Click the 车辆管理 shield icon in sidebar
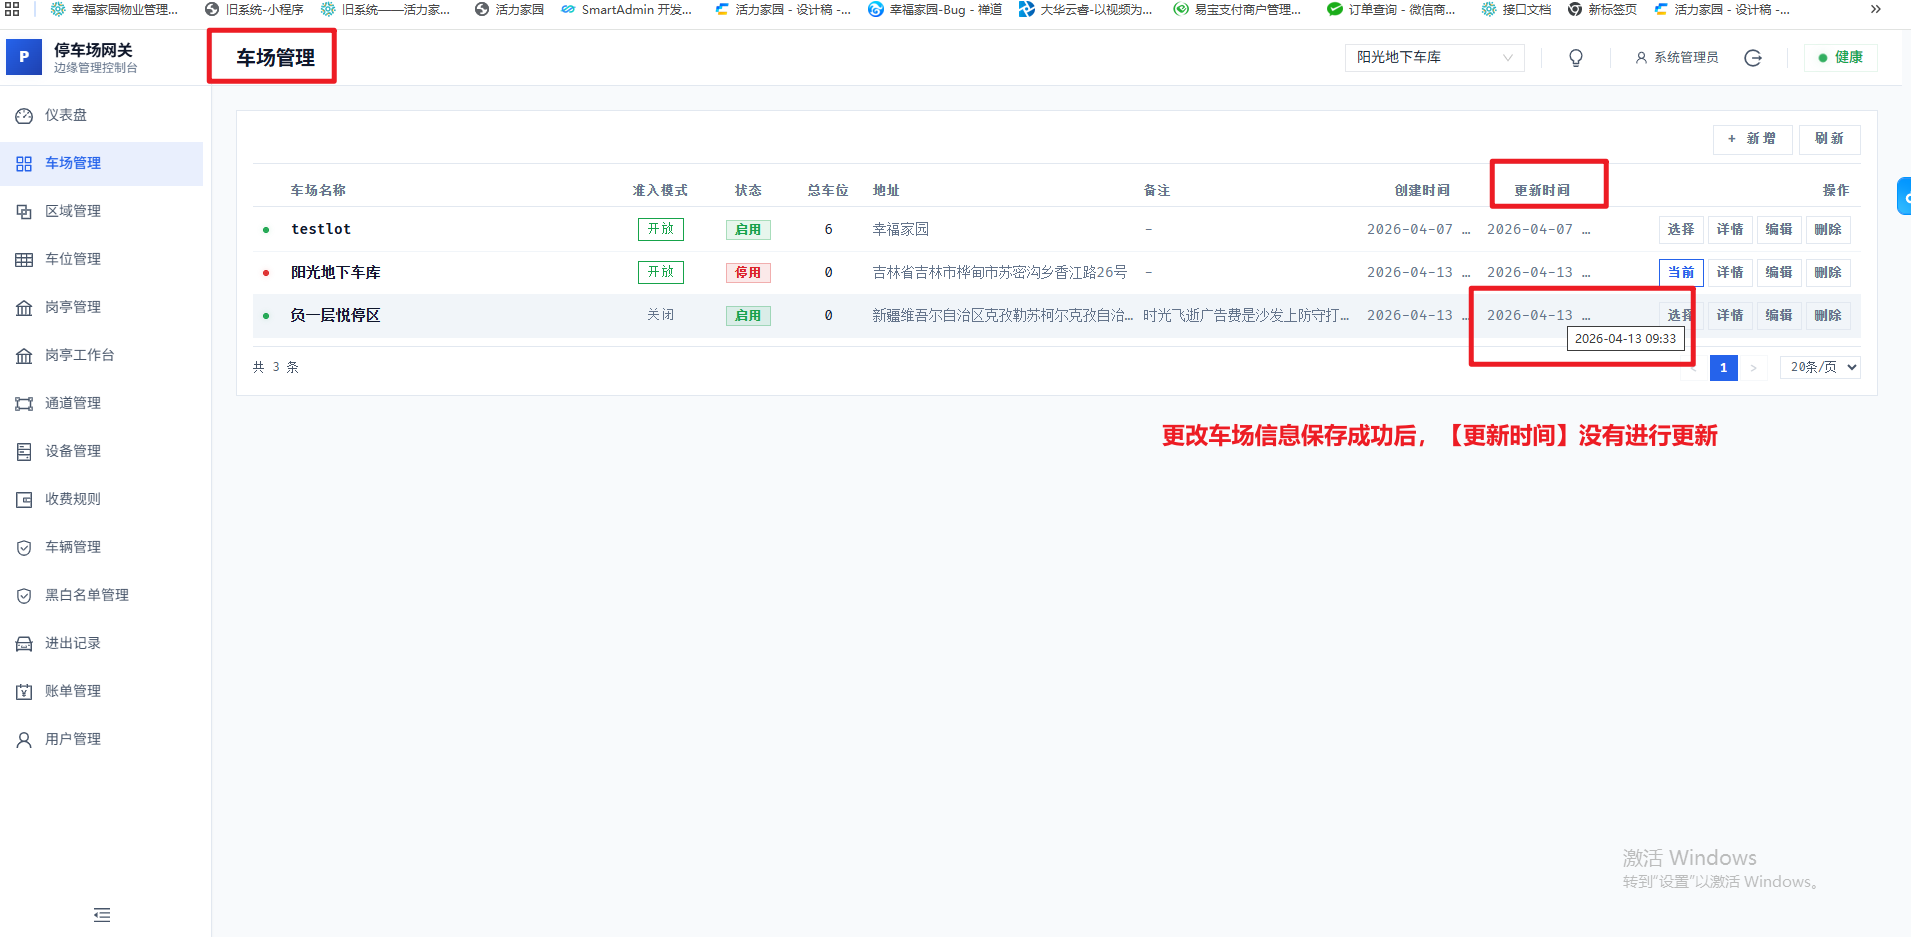The width and height of the screenshot is (1911, 937). coord(24,548)
